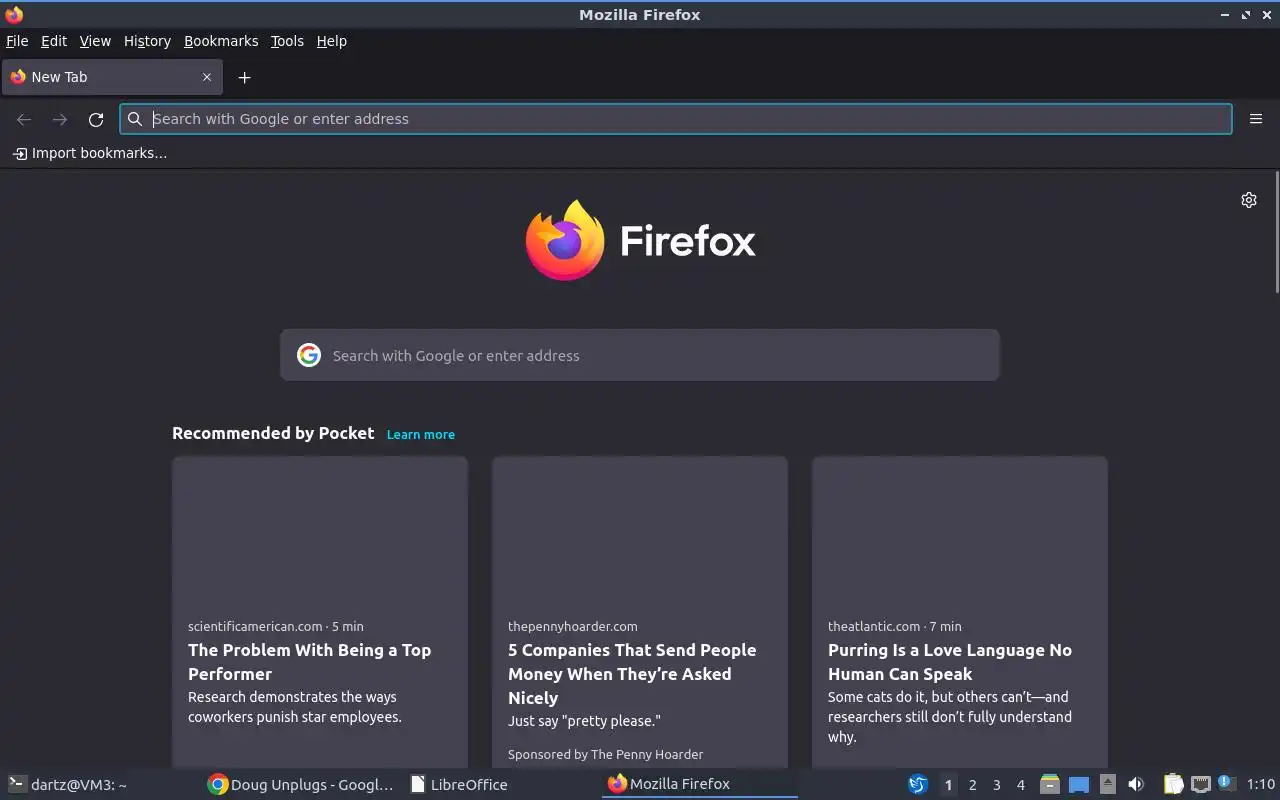Image resolution: width=1280 pixels, height=800 pixels.
Task: Click the blue show desktop icon
Action: coord(1079,785)
